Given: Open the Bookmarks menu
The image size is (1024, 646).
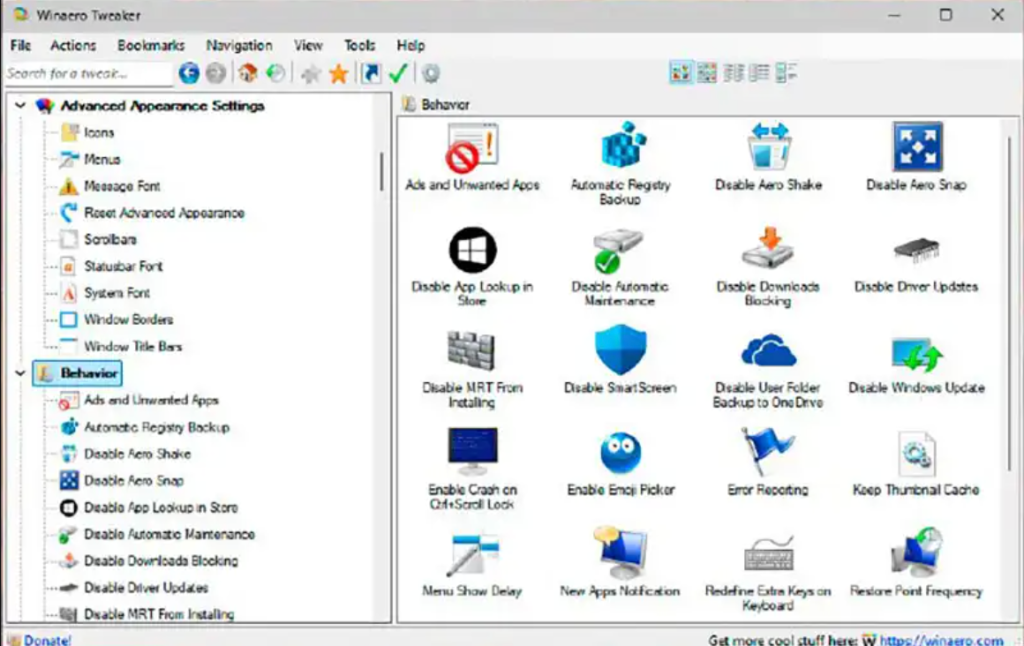Looking at the screenshot, I should (x=151, y=45).
